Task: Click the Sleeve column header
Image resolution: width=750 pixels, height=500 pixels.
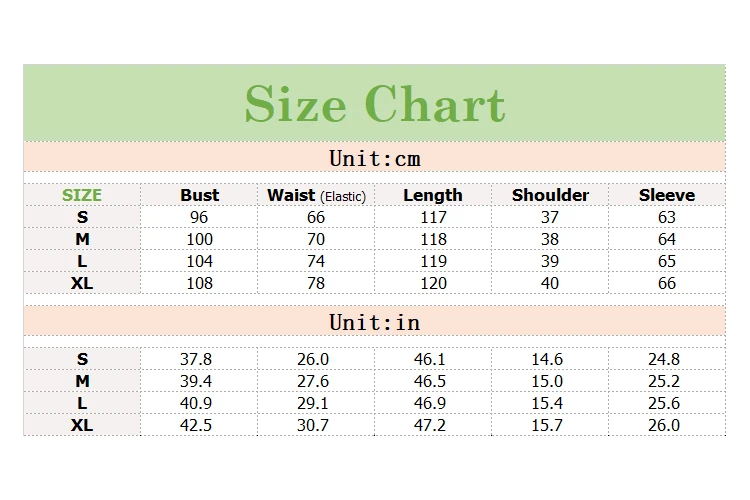Action: tap(667, 195)
